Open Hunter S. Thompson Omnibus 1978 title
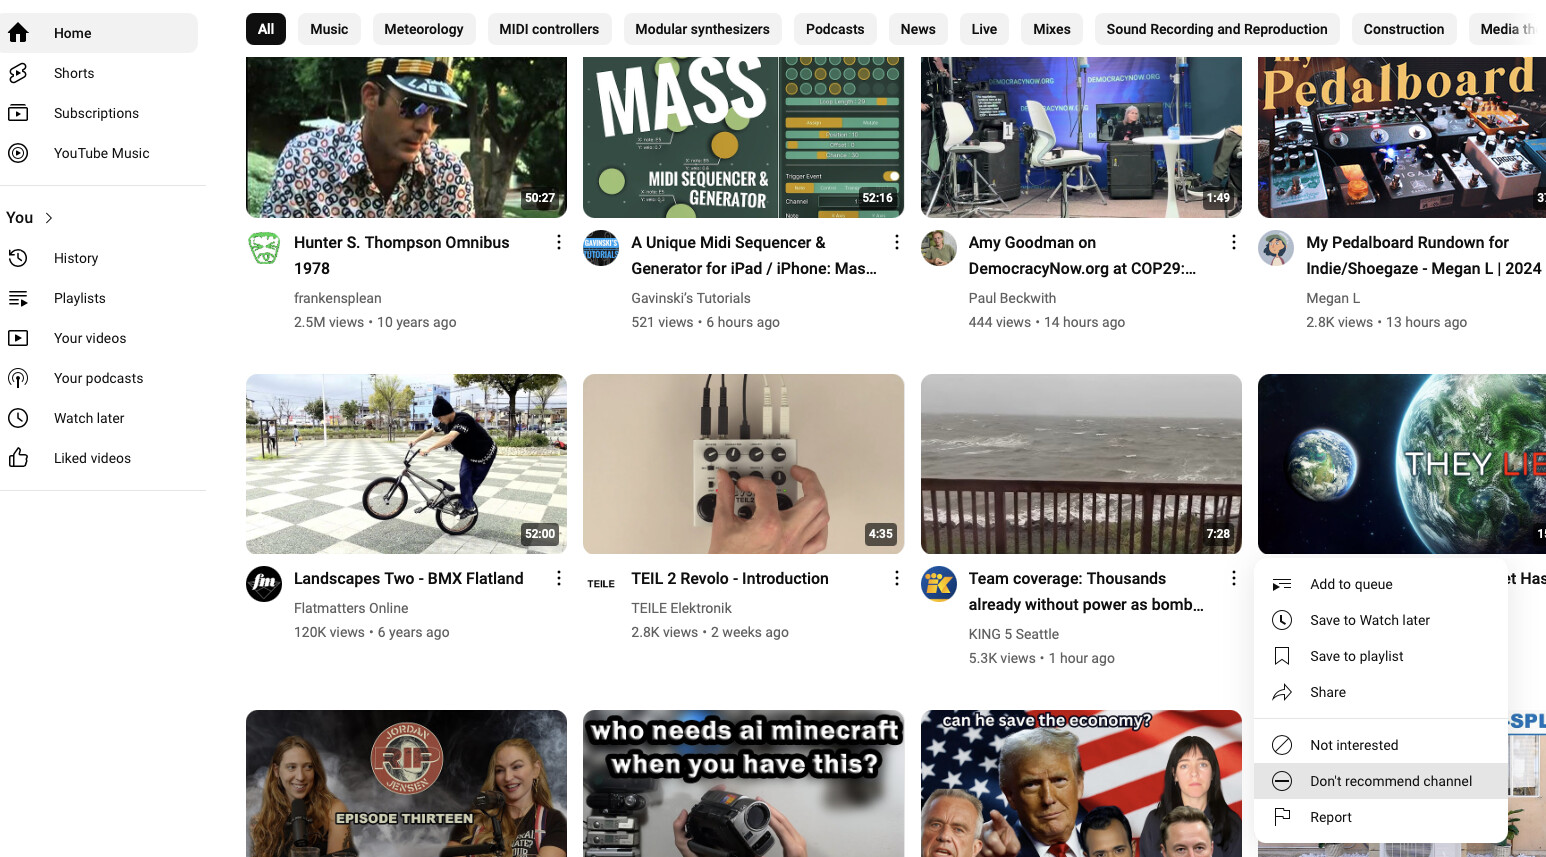Screen dimensions: 1546x857 click(402, 255)
